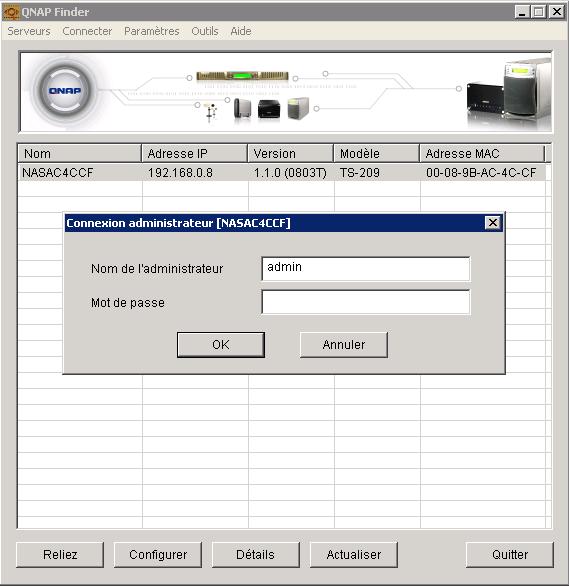The width and height of the screenshot is (569, 586).
Task: Select the NASAC4CCF server row
Action: (x=282, y=173)
